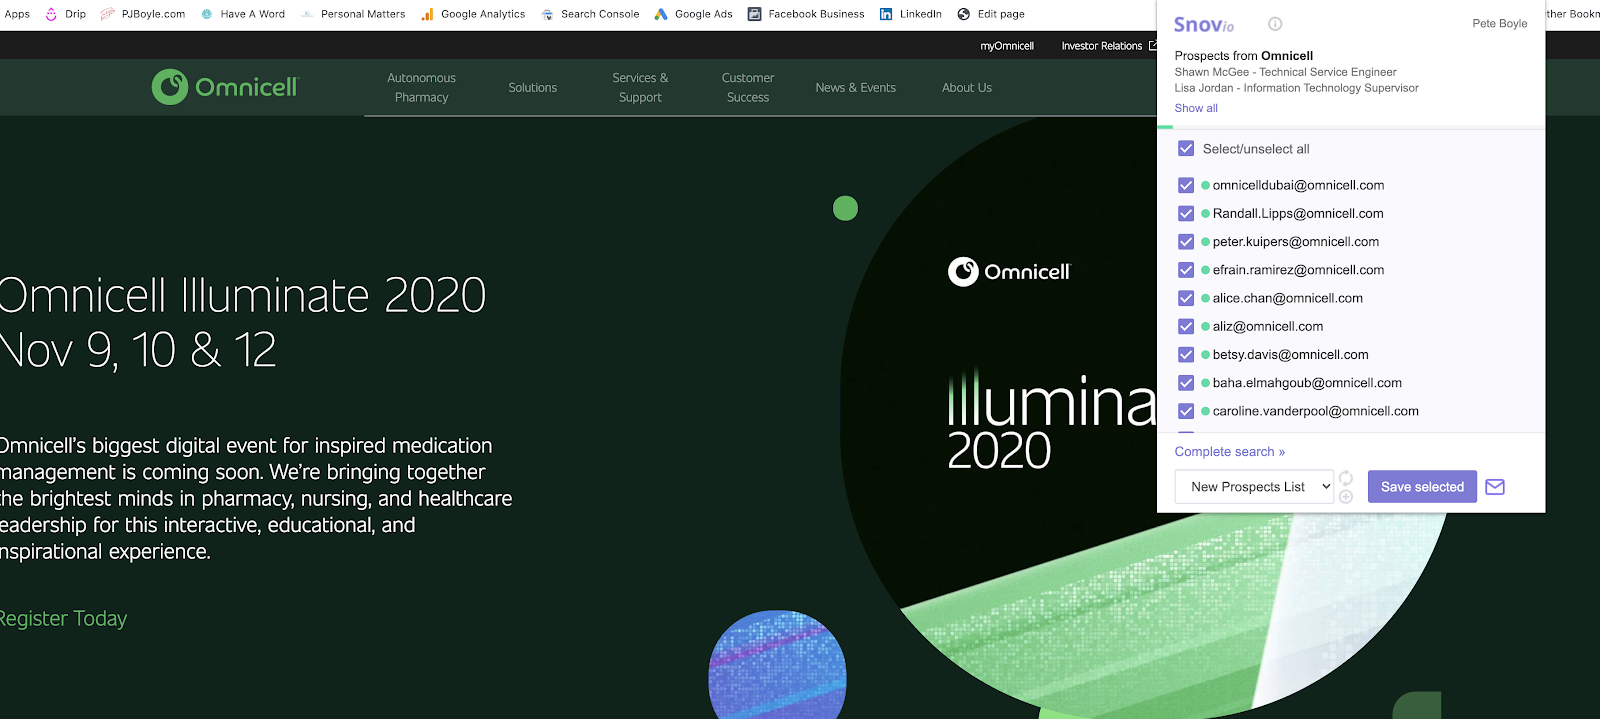Uncheck alice.chan@omnicell.com checkbox
Image resolution: width=1600 pixels, height=719 pixels.
pos(1186,298)
